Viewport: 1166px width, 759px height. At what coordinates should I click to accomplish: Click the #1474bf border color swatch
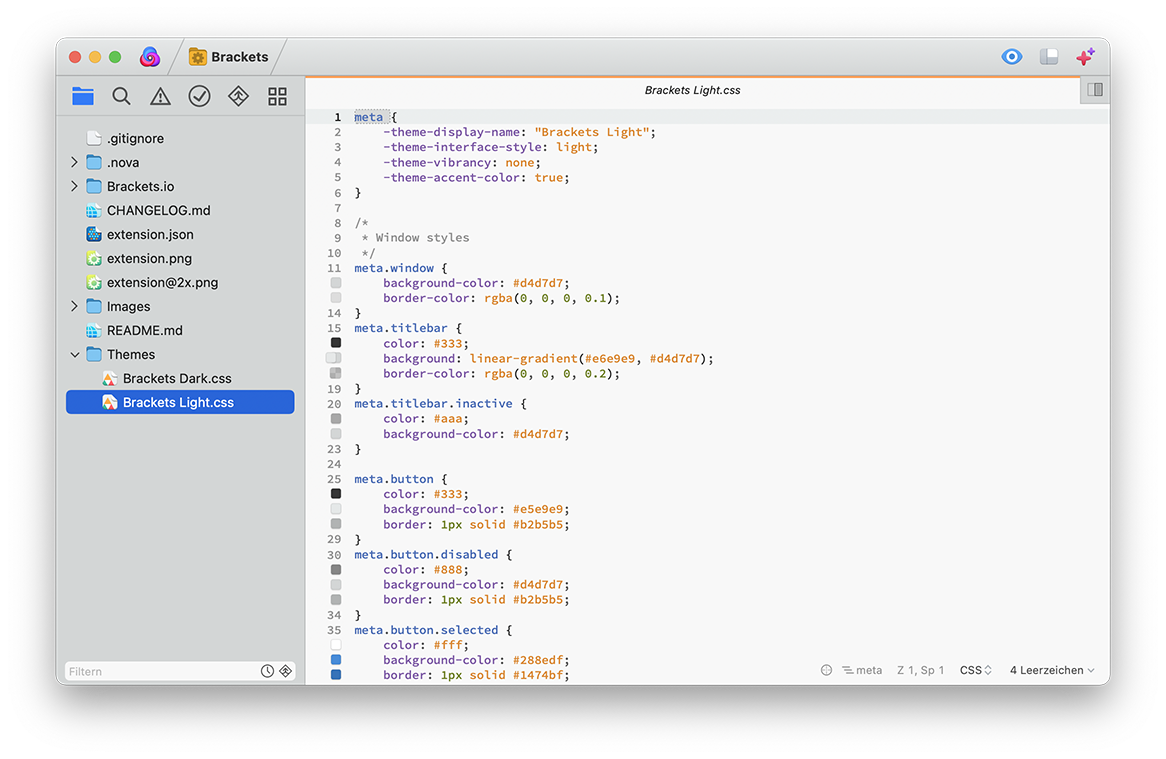pyautogui.click(x=336, y=674)
